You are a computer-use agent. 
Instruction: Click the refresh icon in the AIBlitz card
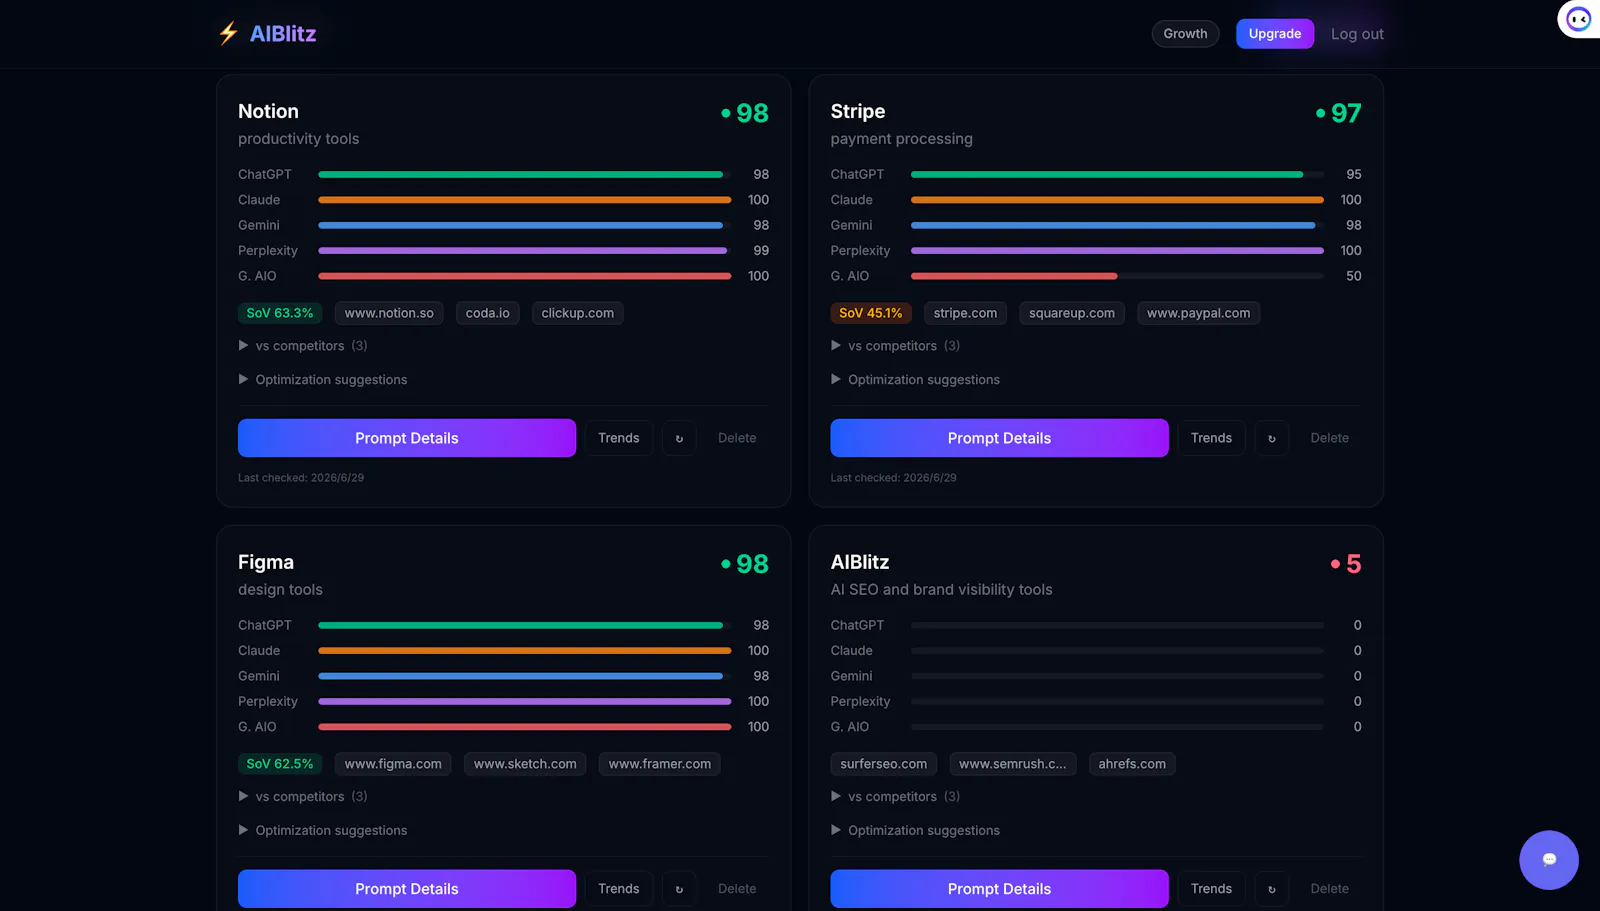pyautogui.click(x=1272, y=889)
